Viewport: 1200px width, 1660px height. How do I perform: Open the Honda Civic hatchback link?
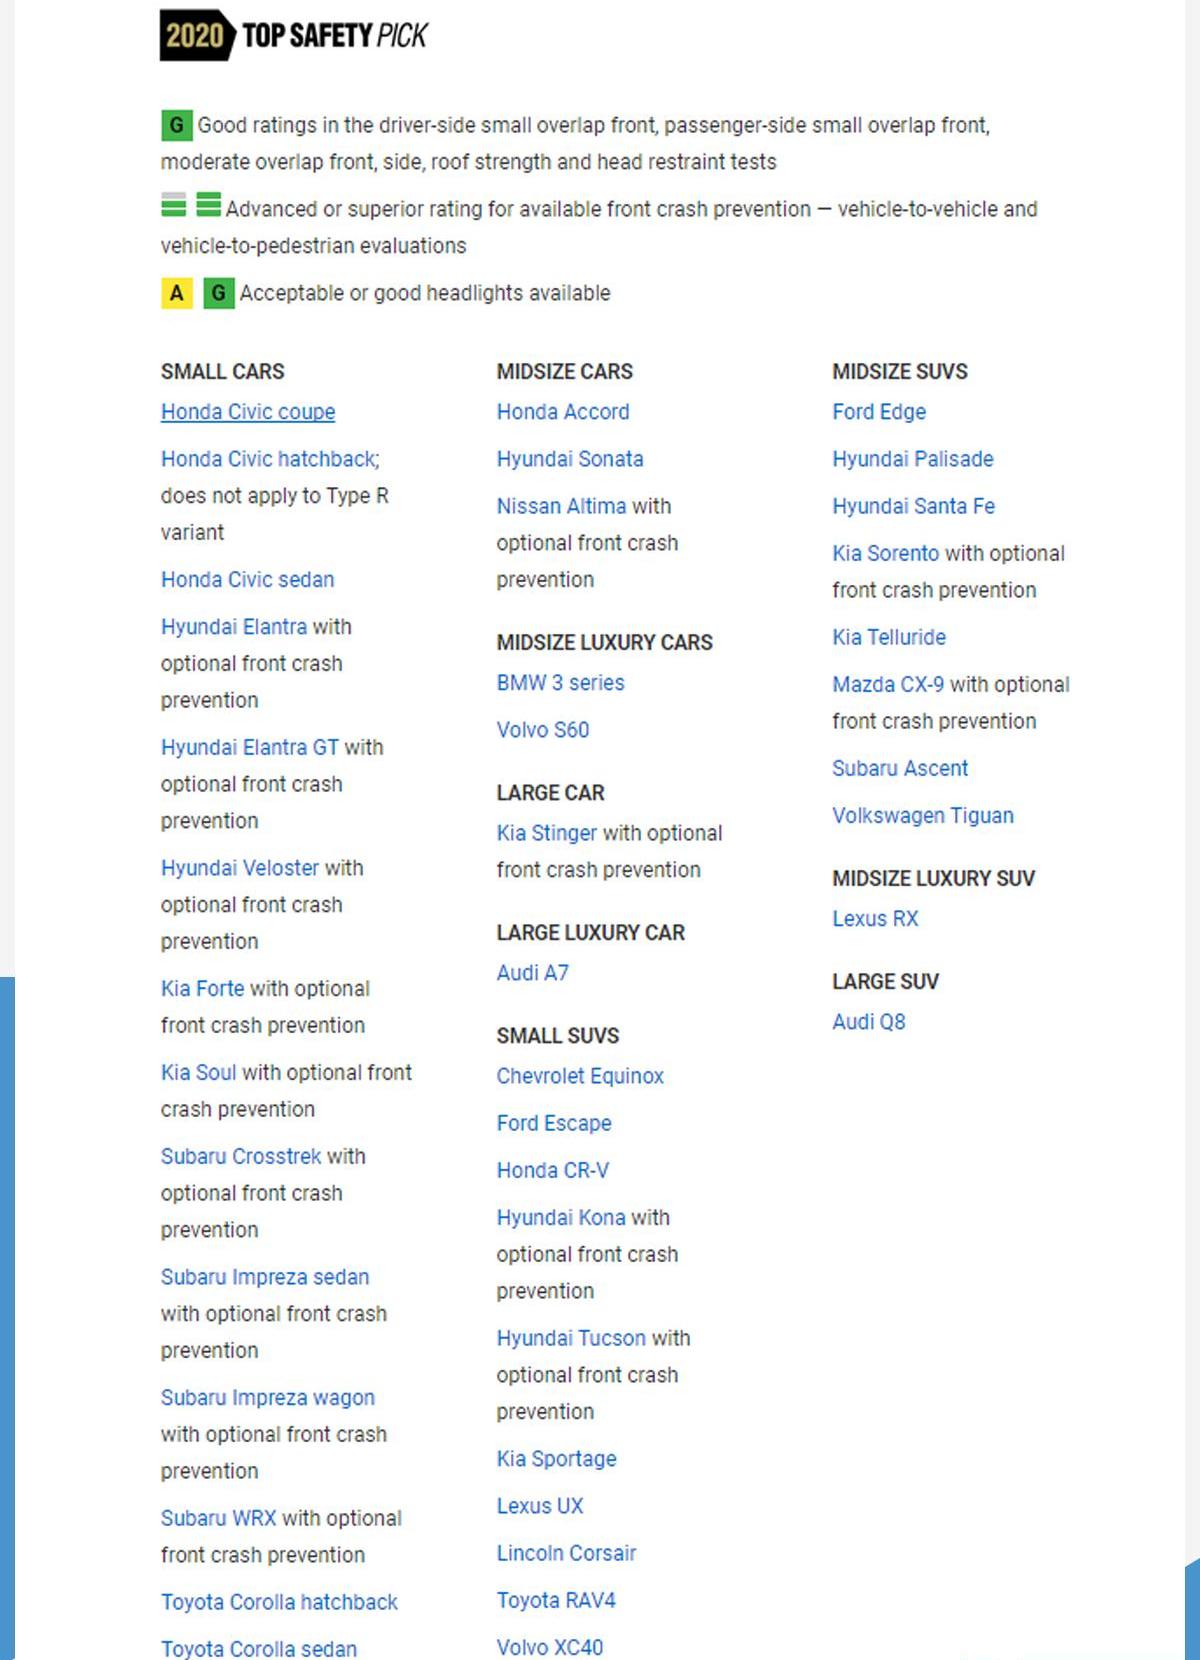270,459
